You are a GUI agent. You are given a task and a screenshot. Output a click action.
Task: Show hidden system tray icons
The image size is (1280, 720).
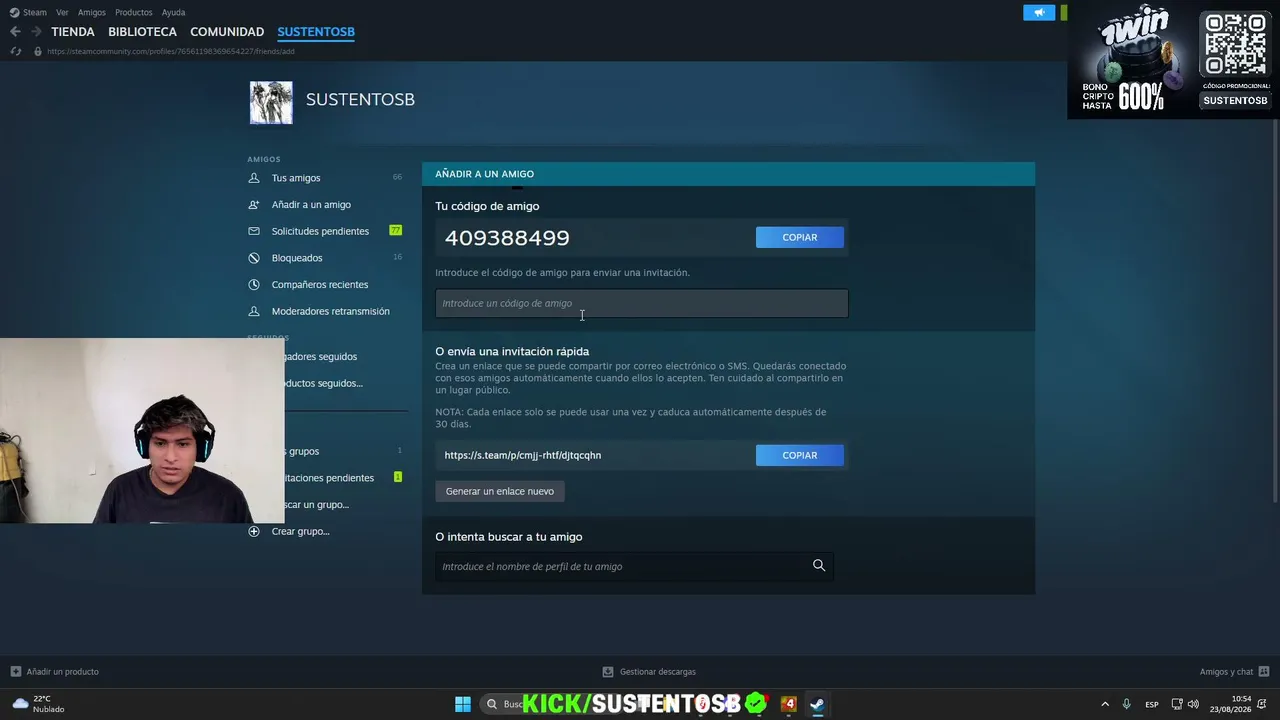pos(1105,704)
